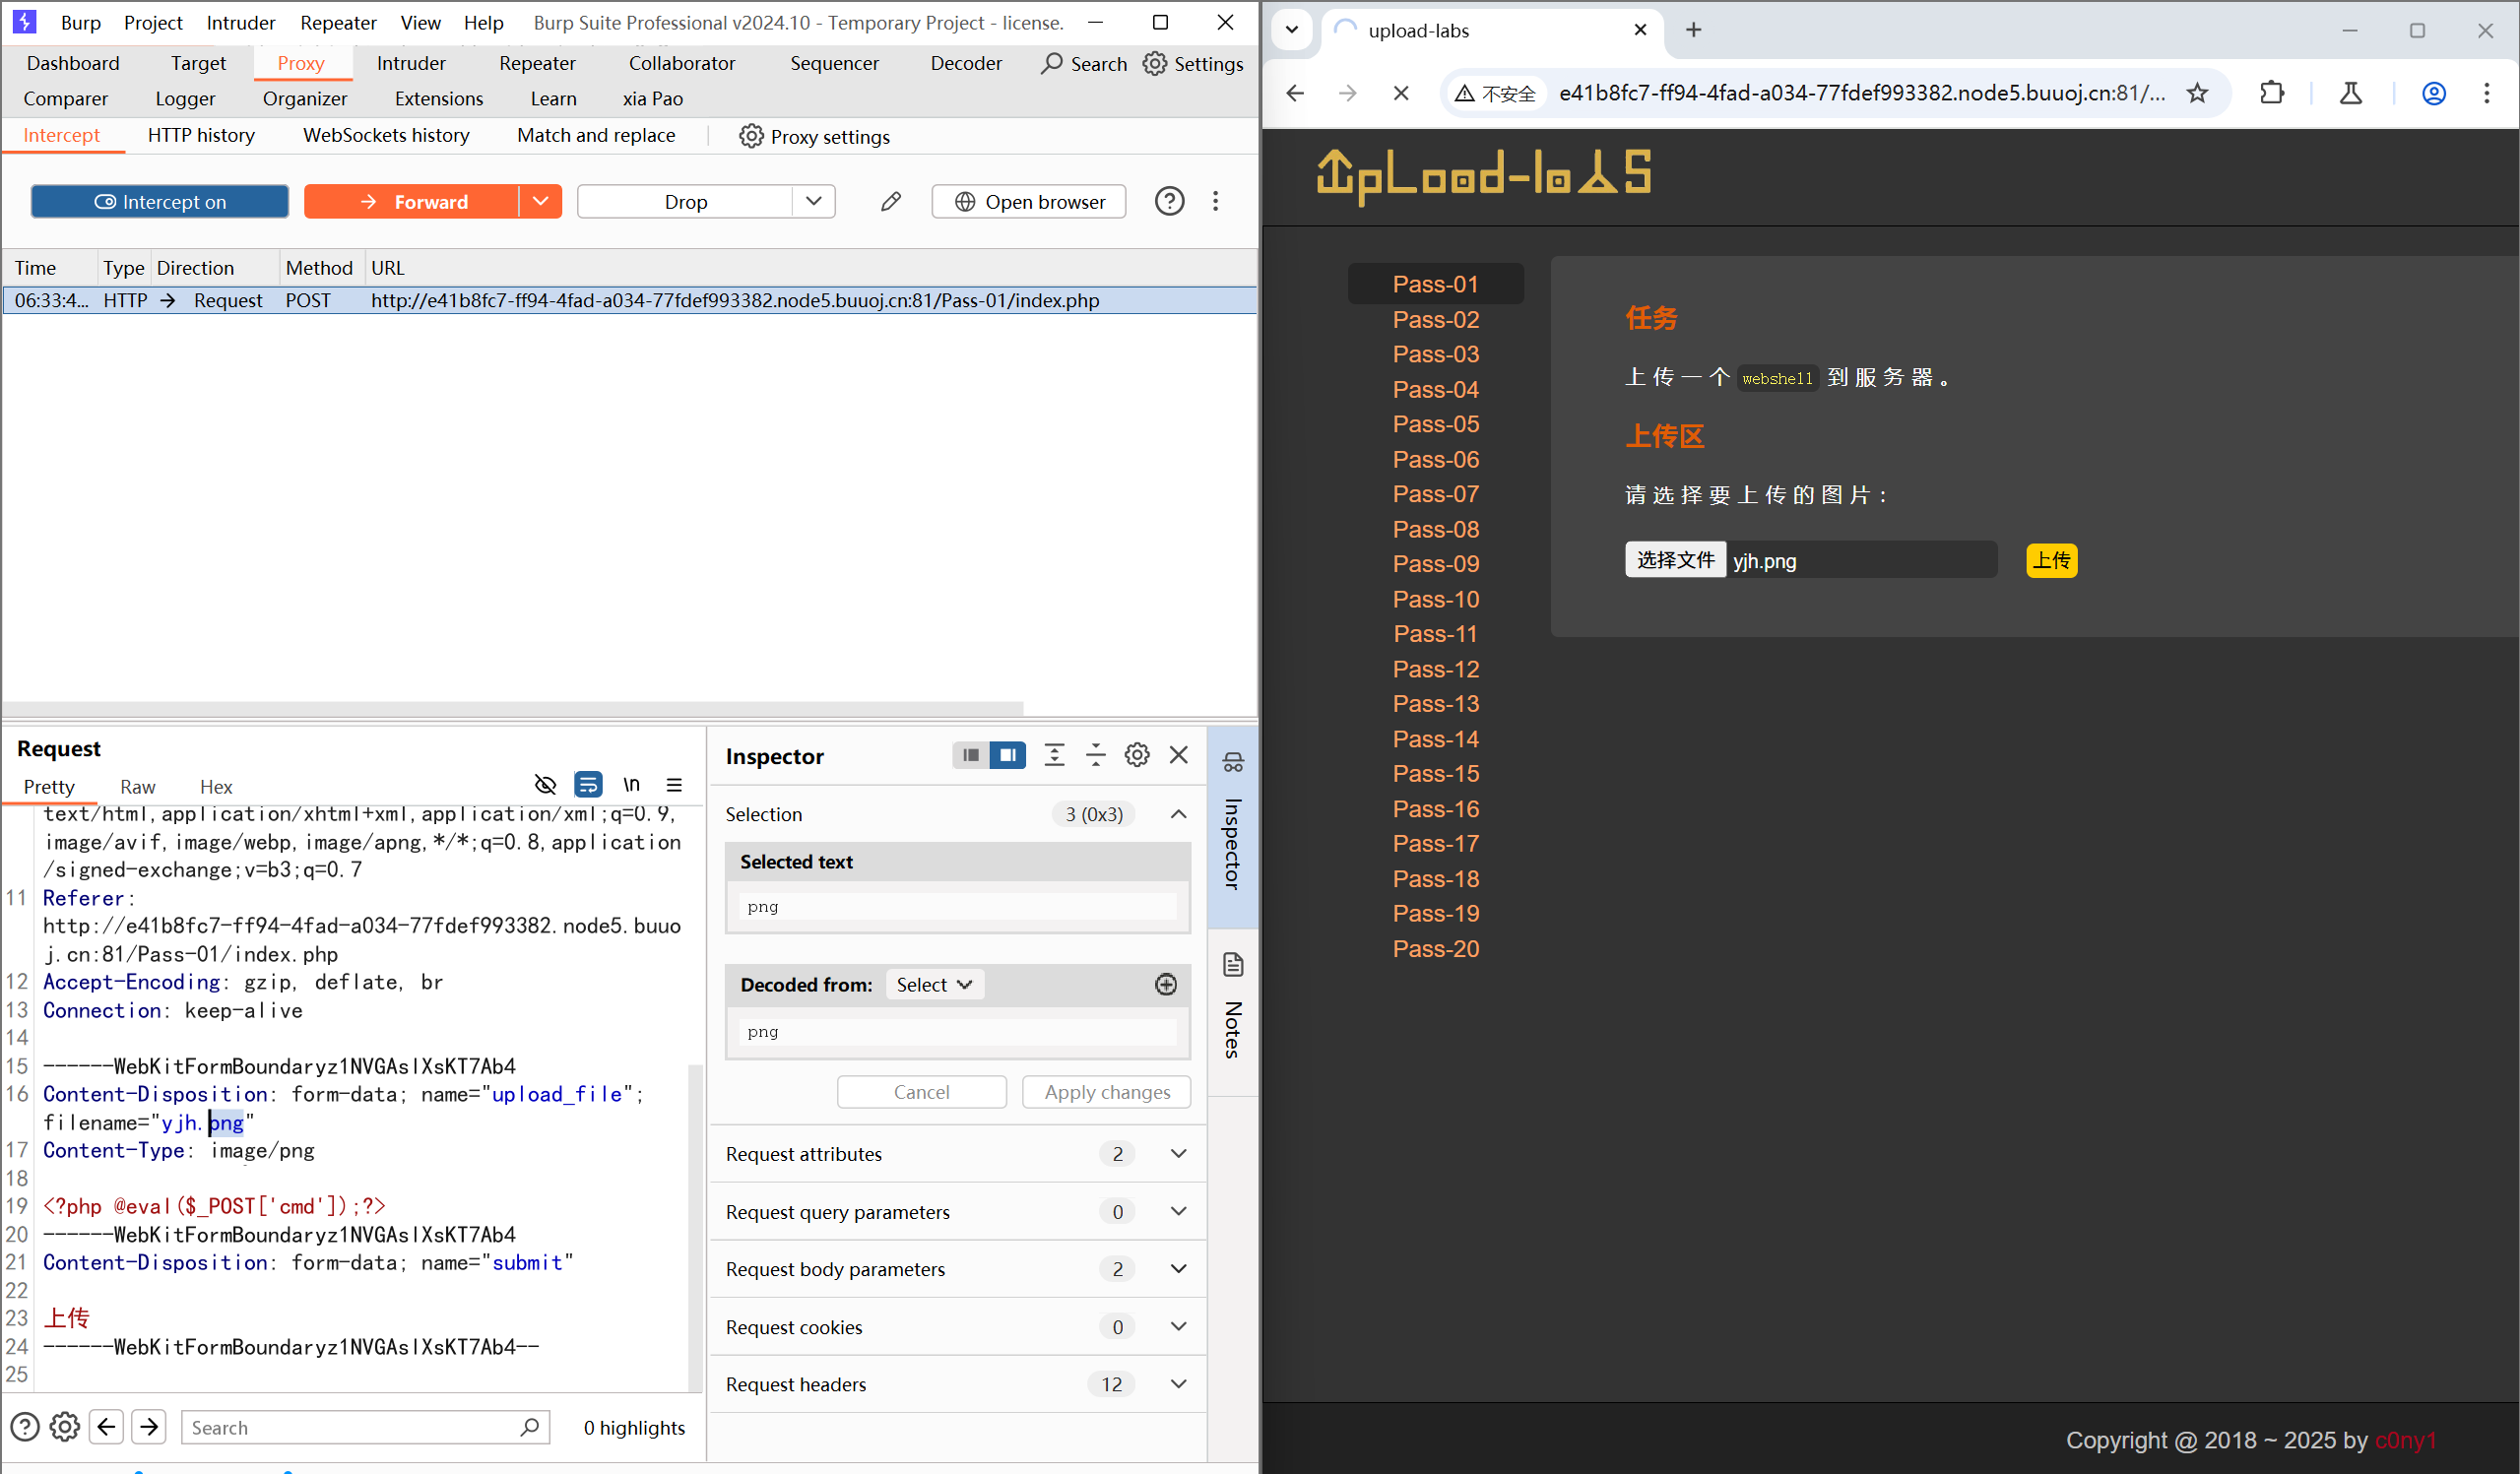The image size is (2520, 1474).
Task: Toggle line wrap icon in Request panel
Action: pyautogui.click(x=588, y=785)
